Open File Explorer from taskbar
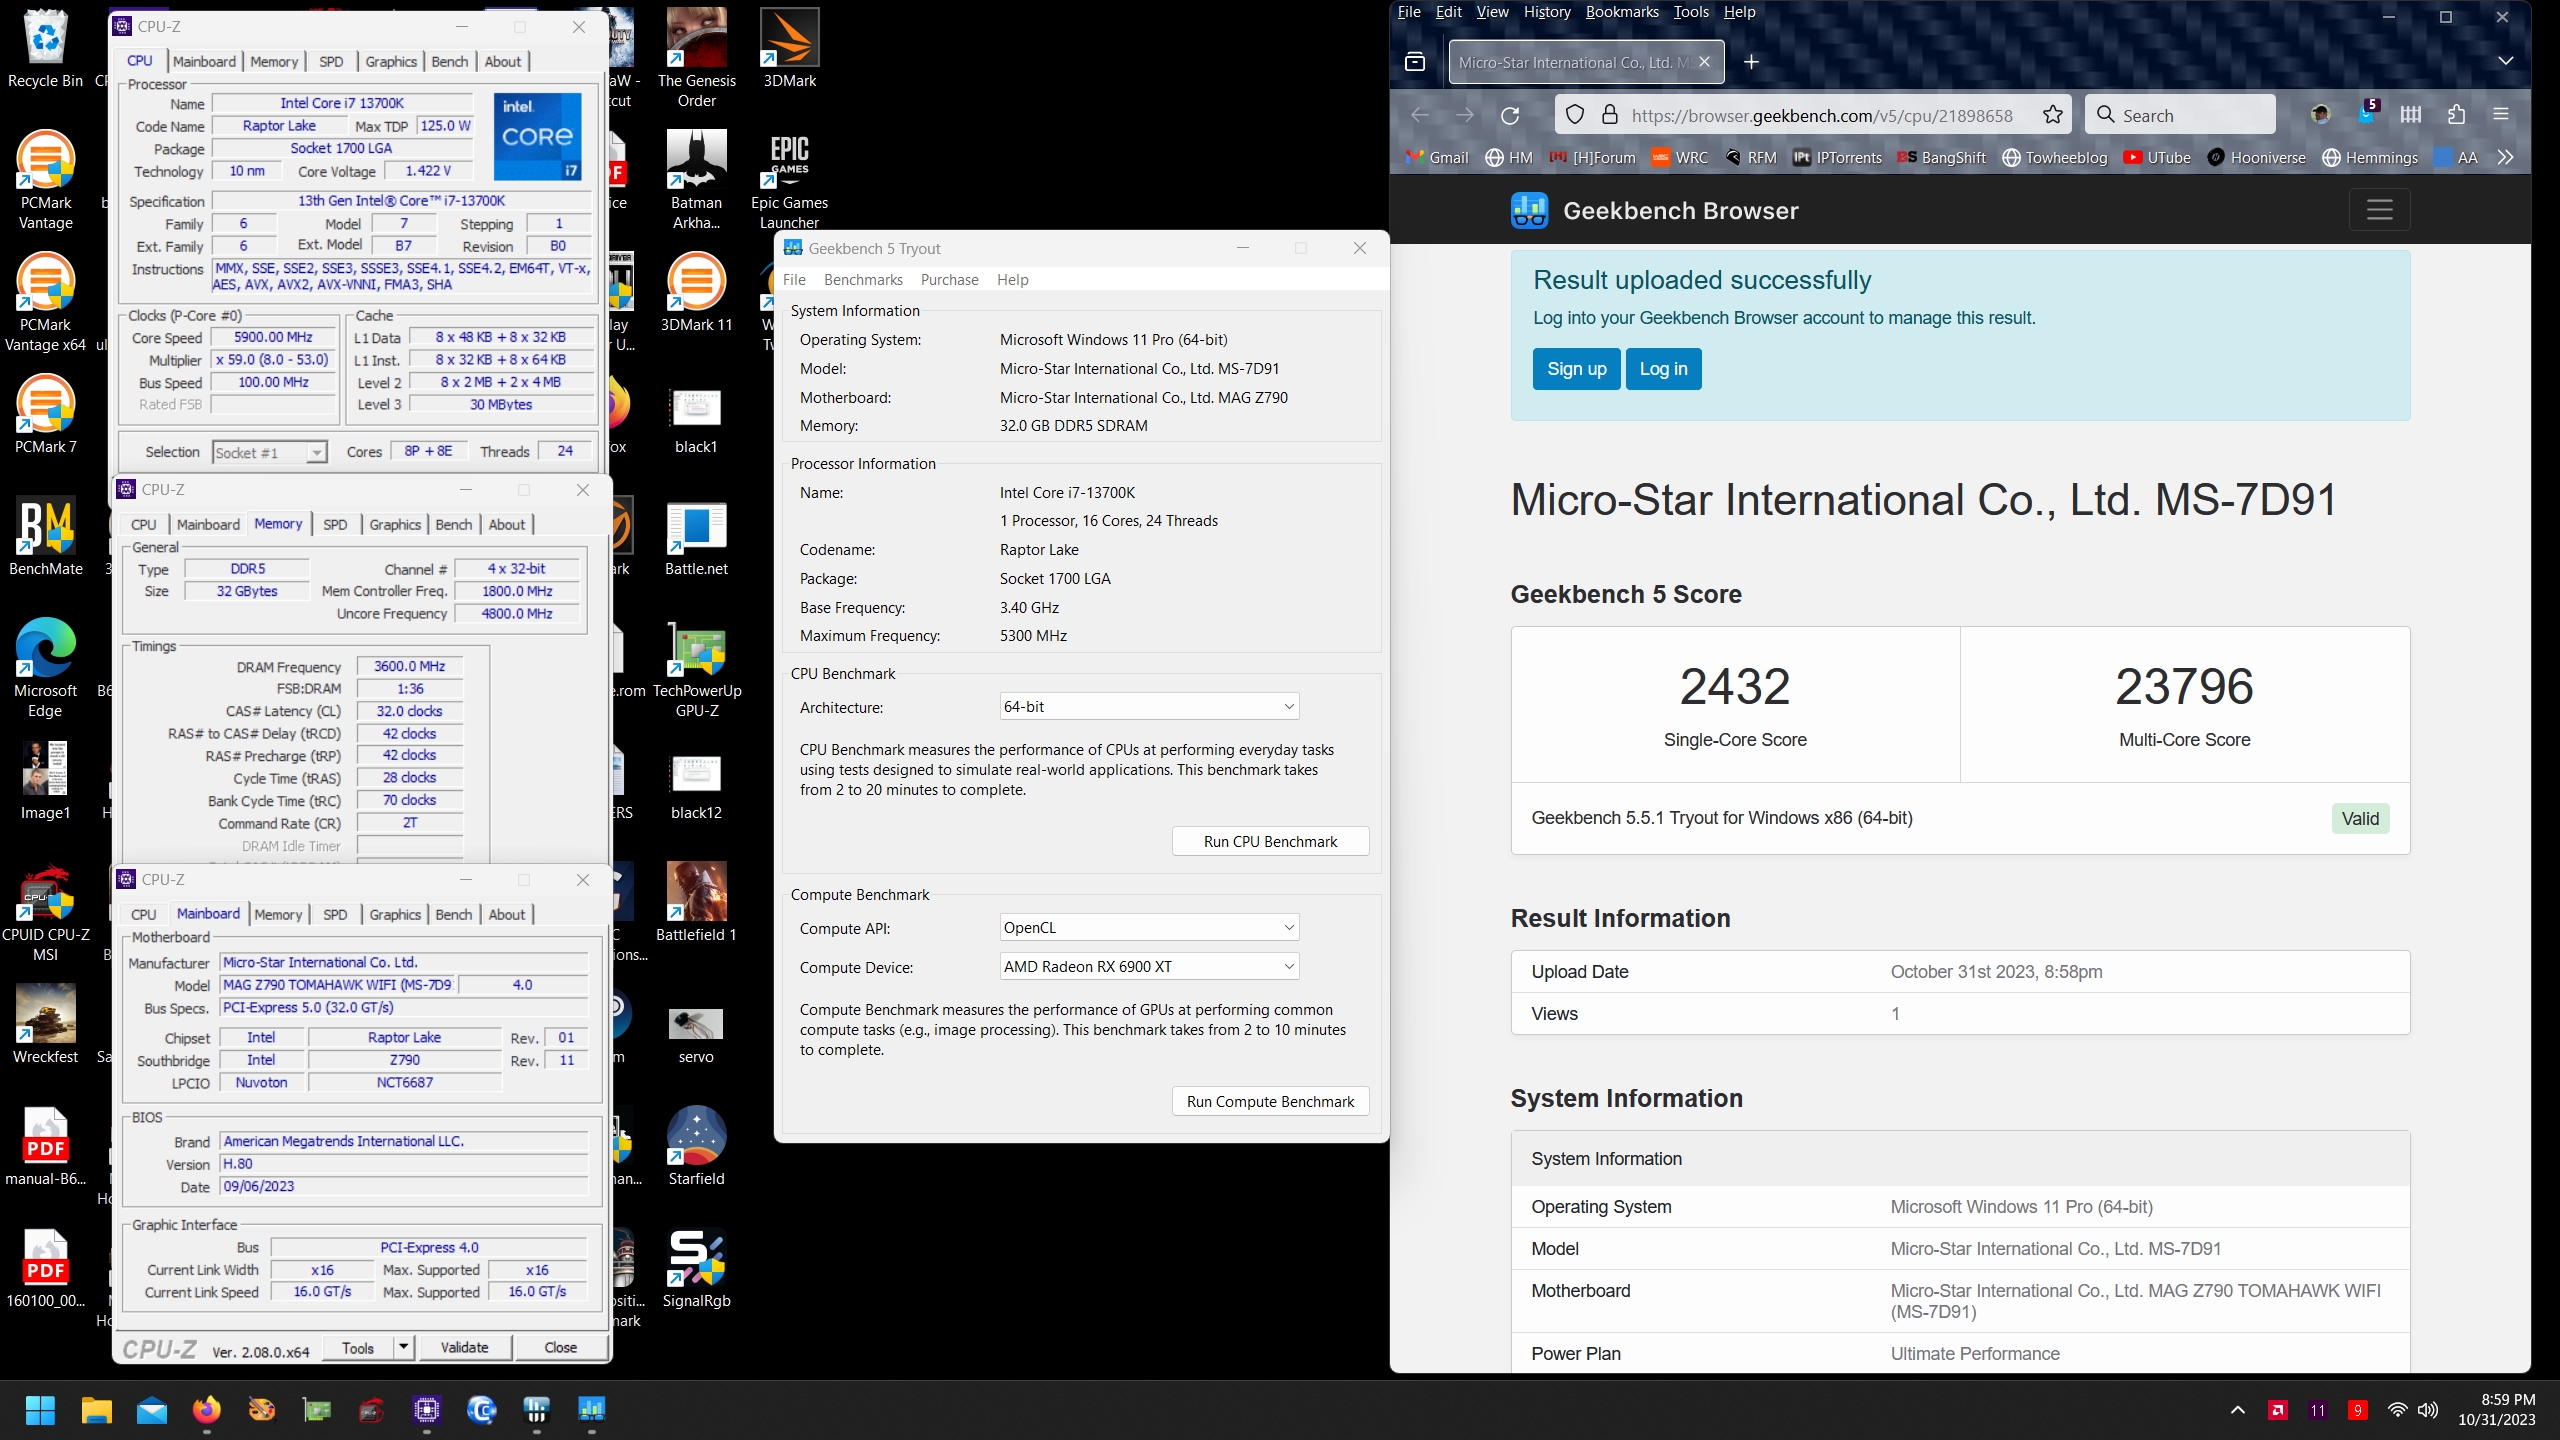Screen dimensions: 2560x1440 [x=96, y=1410]
